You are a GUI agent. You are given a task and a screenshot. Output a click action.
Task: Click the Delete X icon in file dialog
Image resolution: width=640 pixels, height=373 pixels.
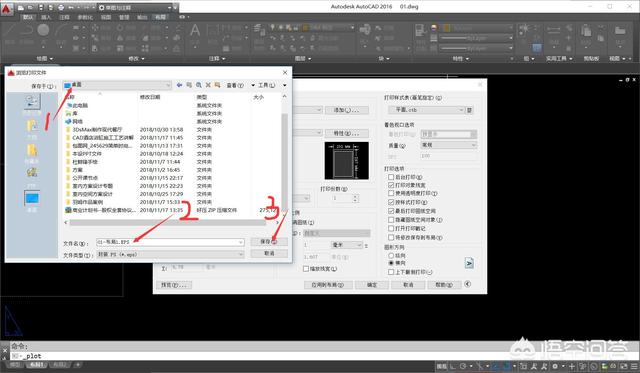coord(208,85)
